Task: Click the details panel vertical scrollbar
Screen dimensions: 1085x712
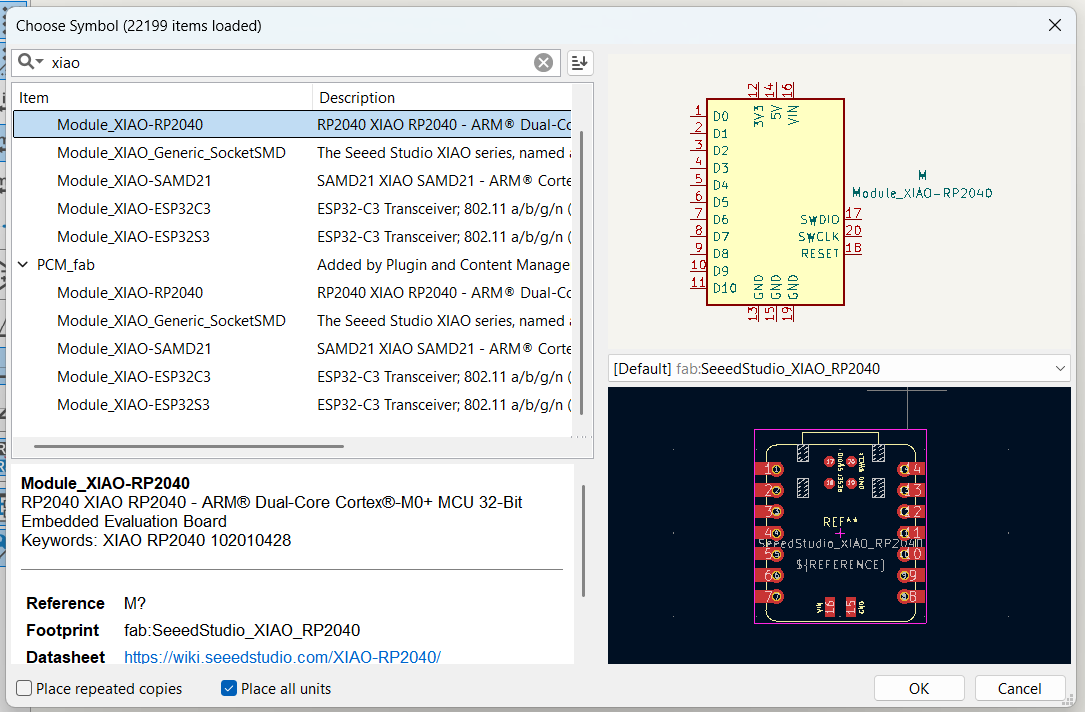Action: click(583, 540)
